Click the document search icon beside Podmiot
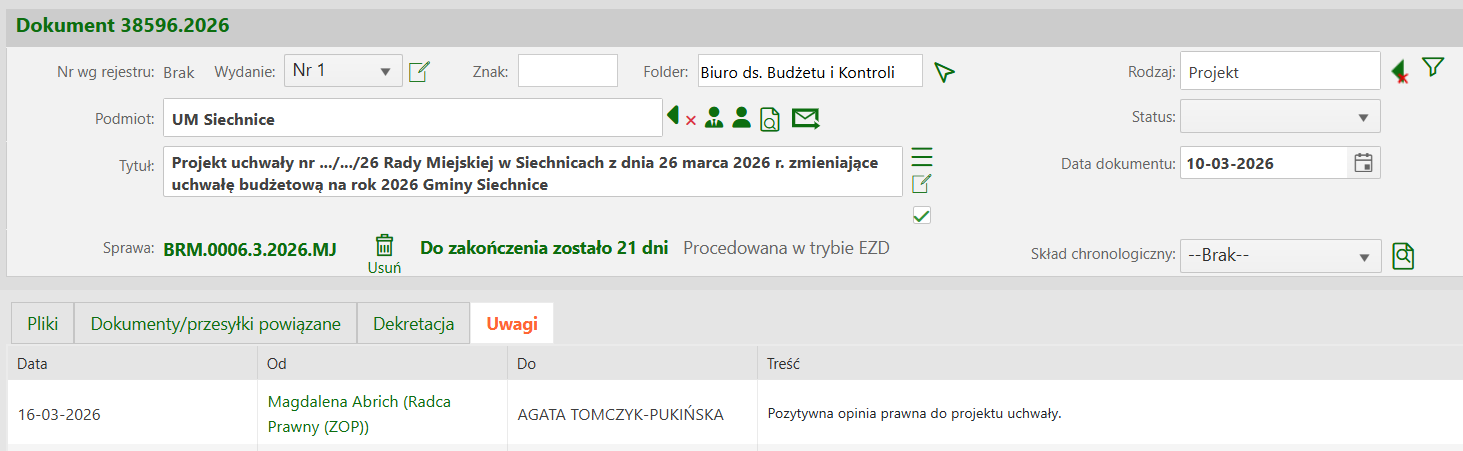1463x451 pixels. coord(769,119)
